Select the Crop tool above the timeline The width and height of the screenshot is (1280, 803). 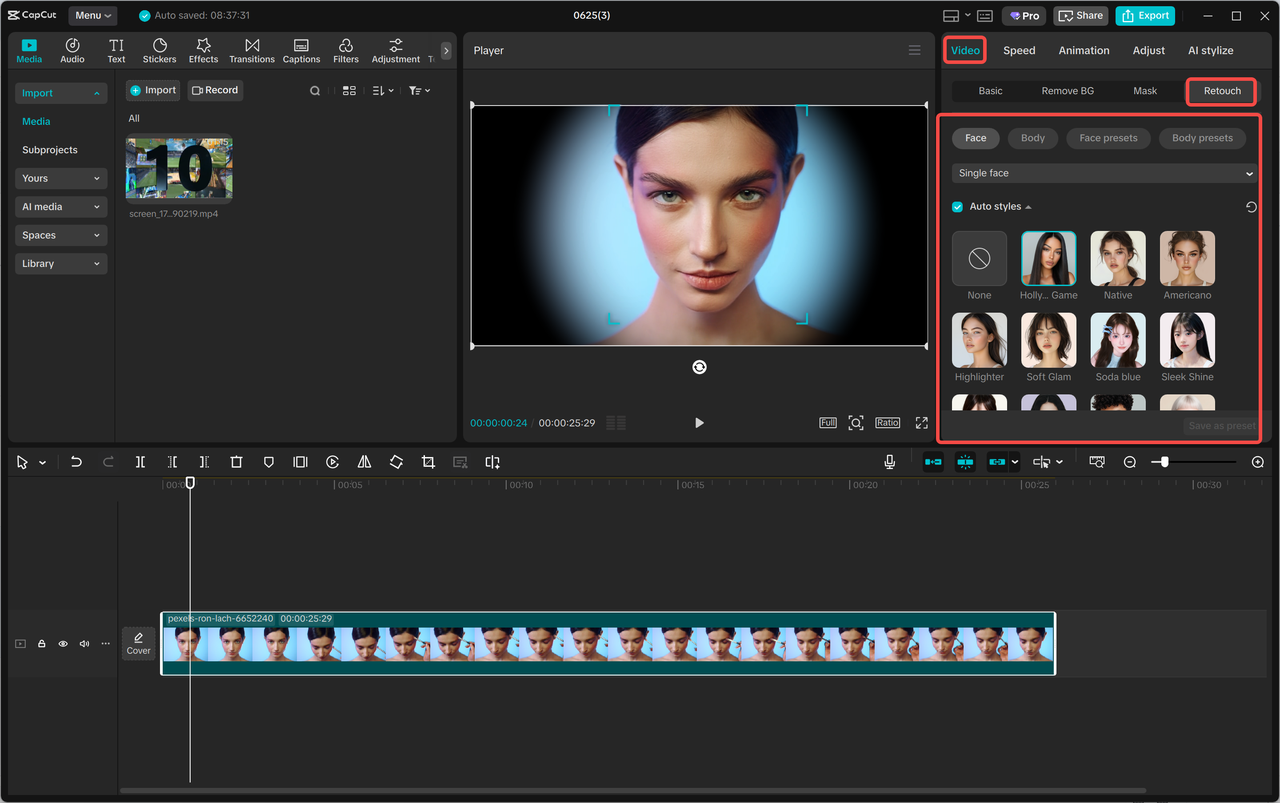click(428, 461)
